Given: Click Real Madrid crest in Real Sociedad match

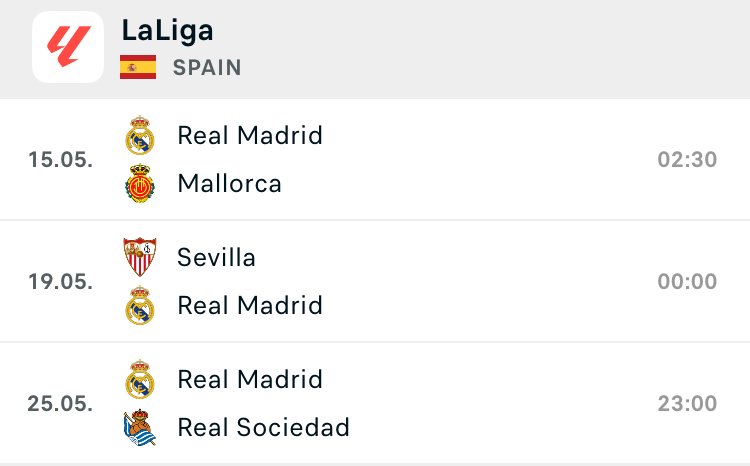Looking at the screenshot, I should pos(140,379).
